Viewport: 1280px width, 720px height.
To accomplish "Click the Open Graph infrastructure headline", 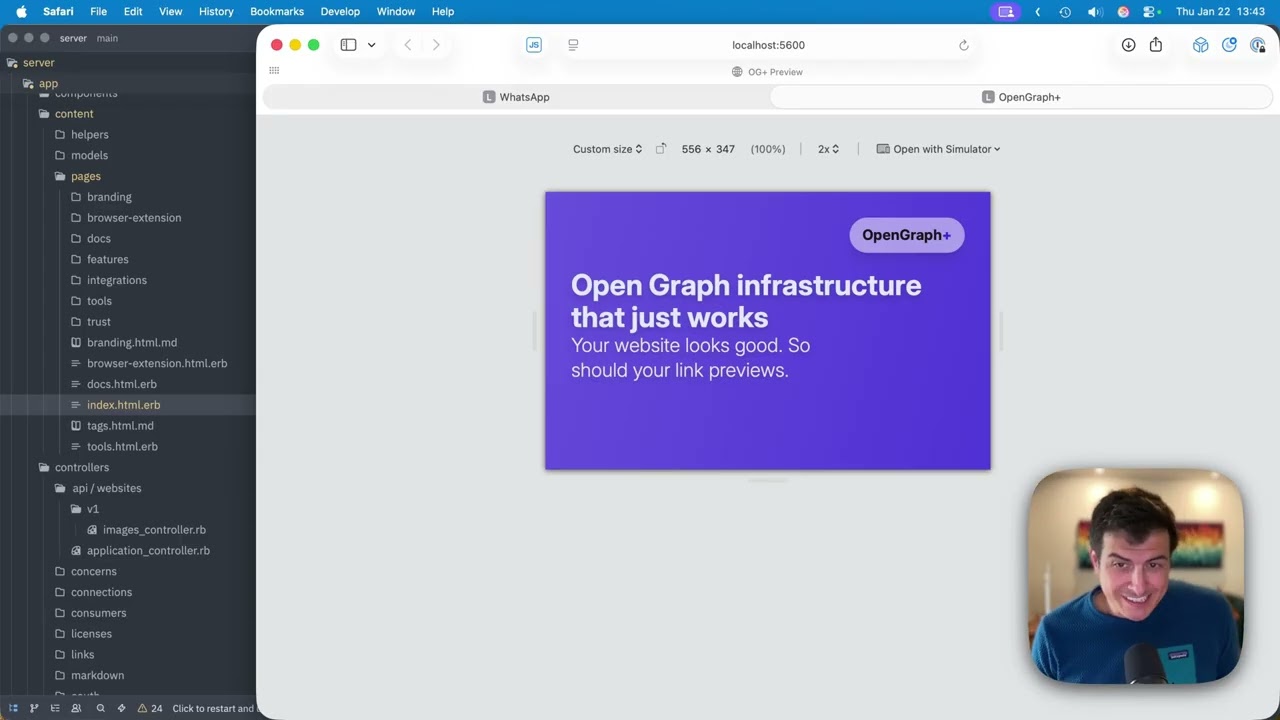I will click(746, 301).
